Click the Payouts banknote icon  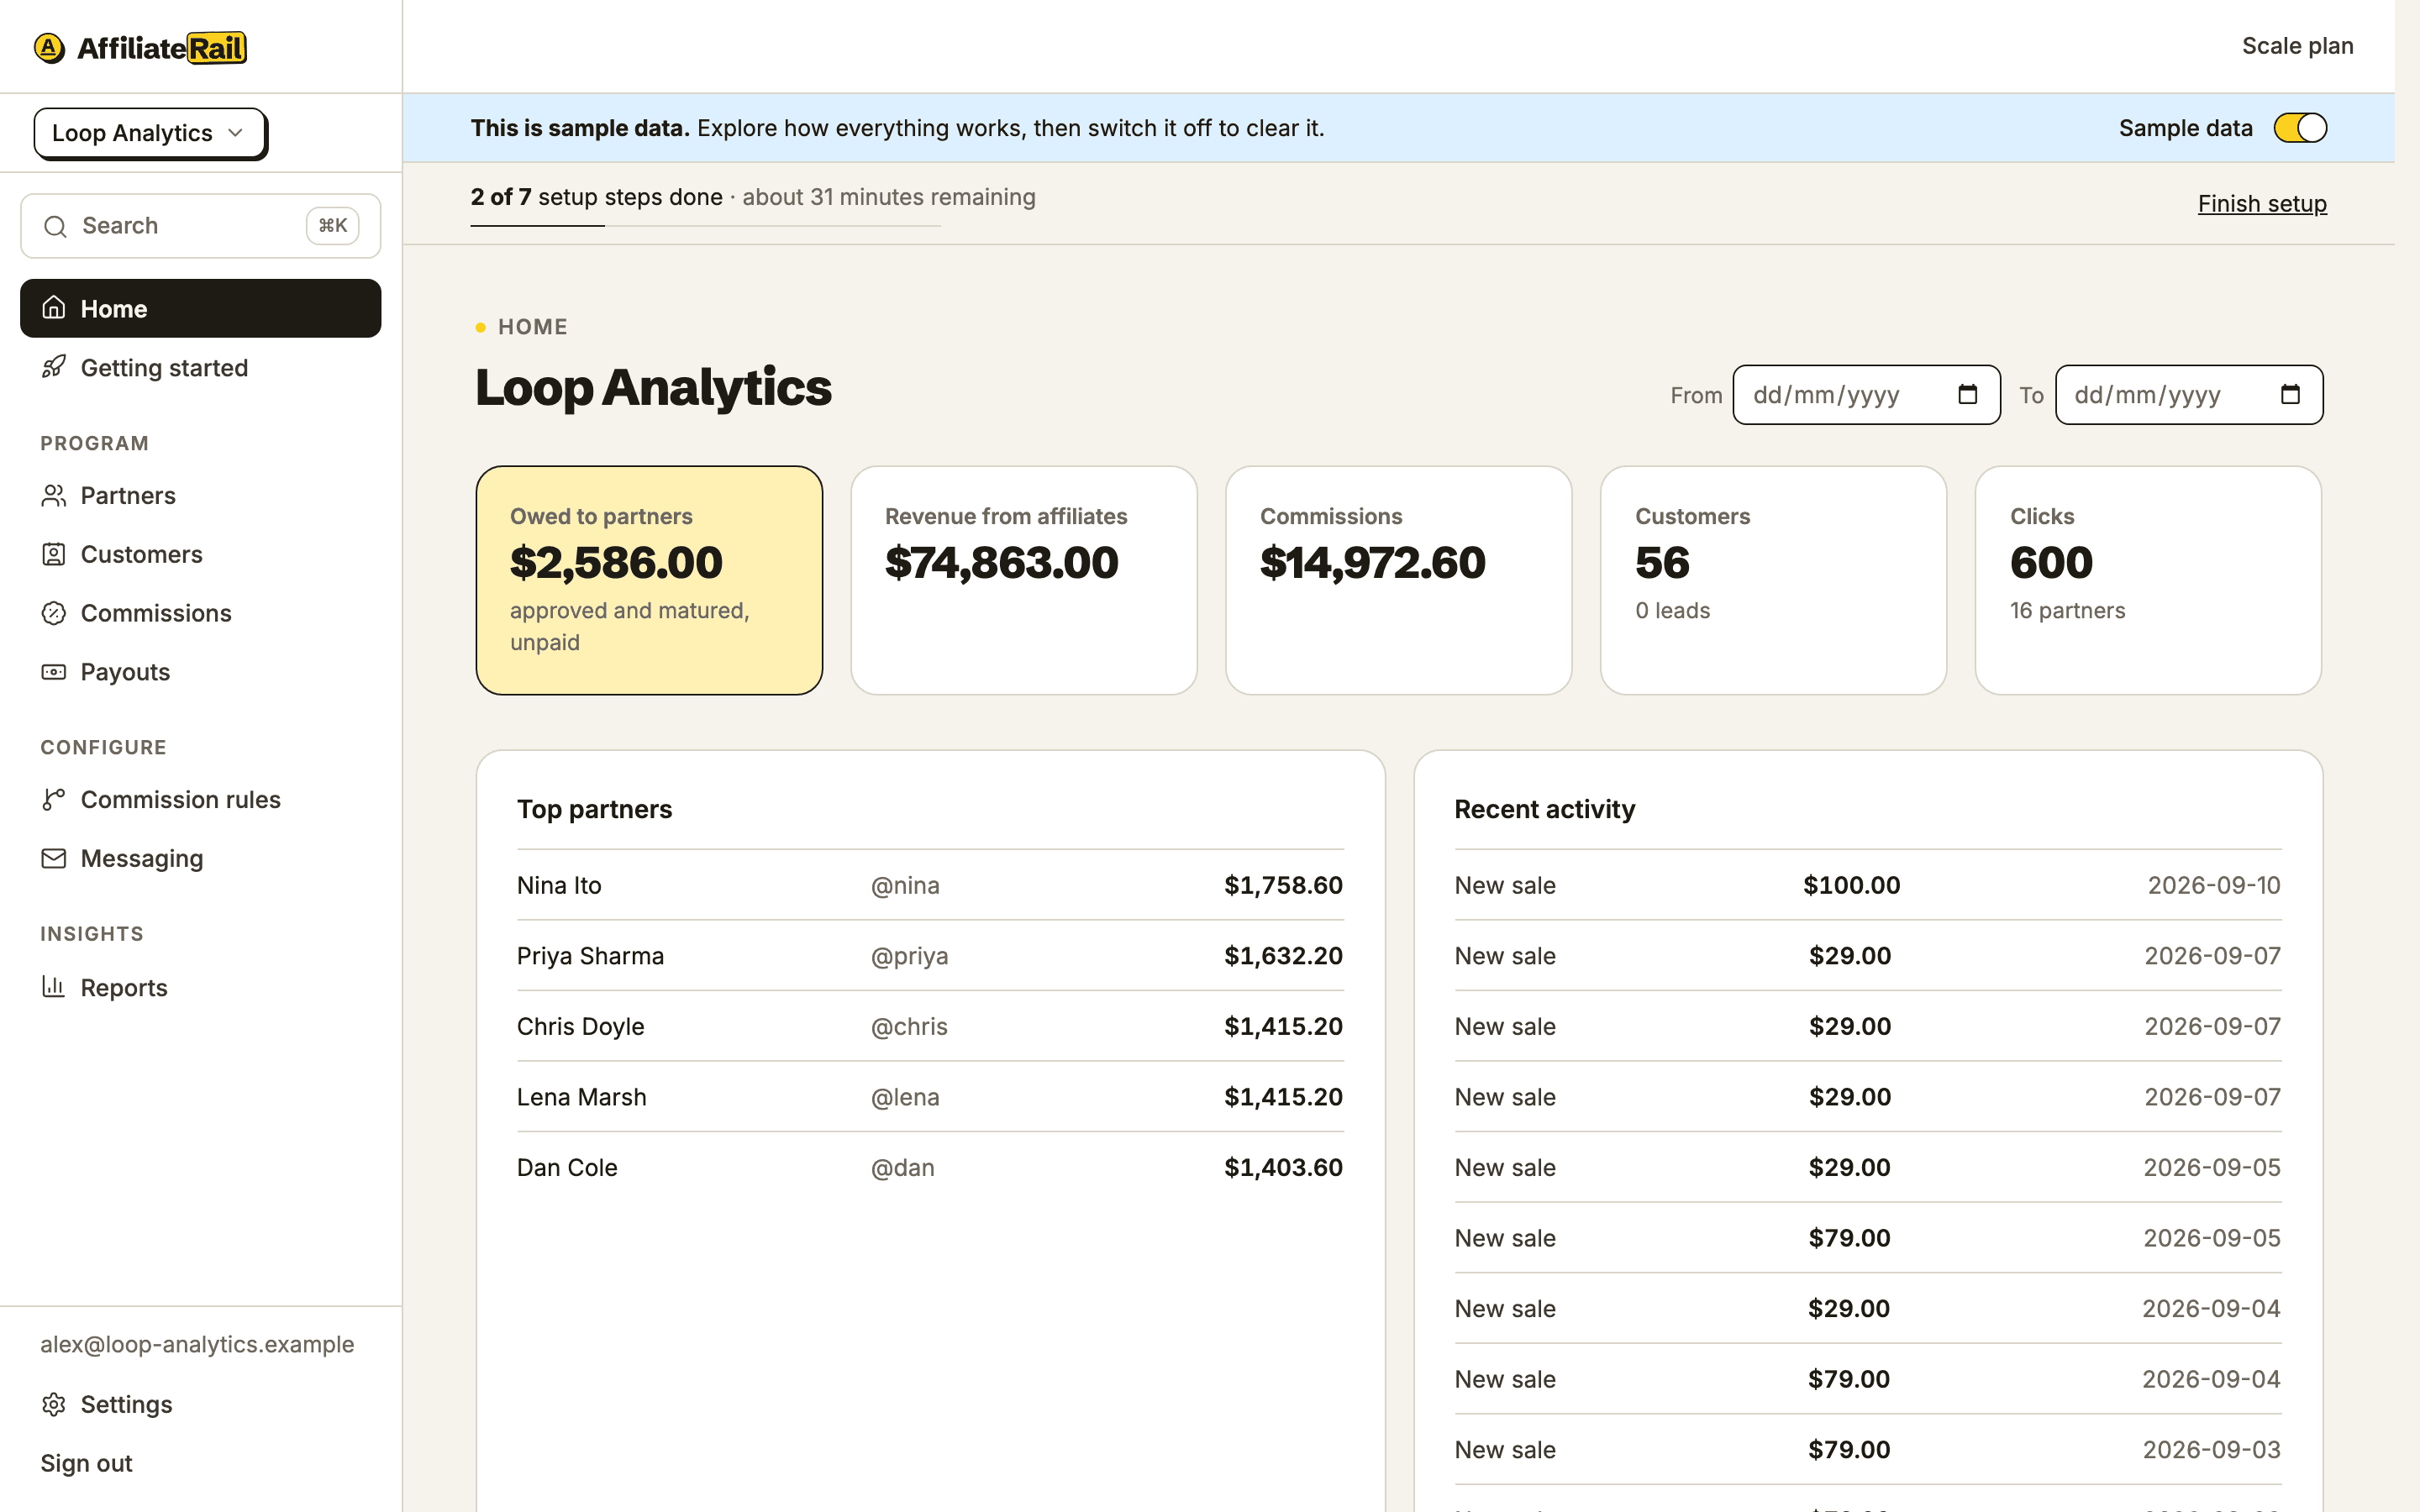54,672
